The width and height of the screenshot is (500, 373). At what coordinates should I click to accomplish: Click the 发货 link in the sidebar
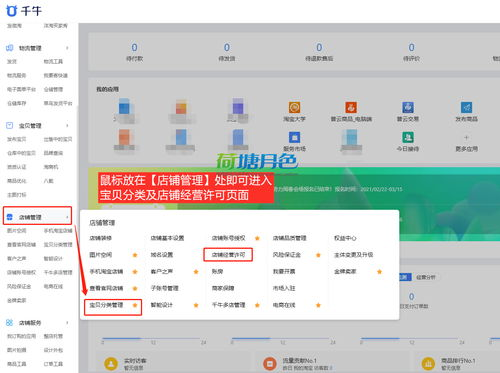coord(12,62)
